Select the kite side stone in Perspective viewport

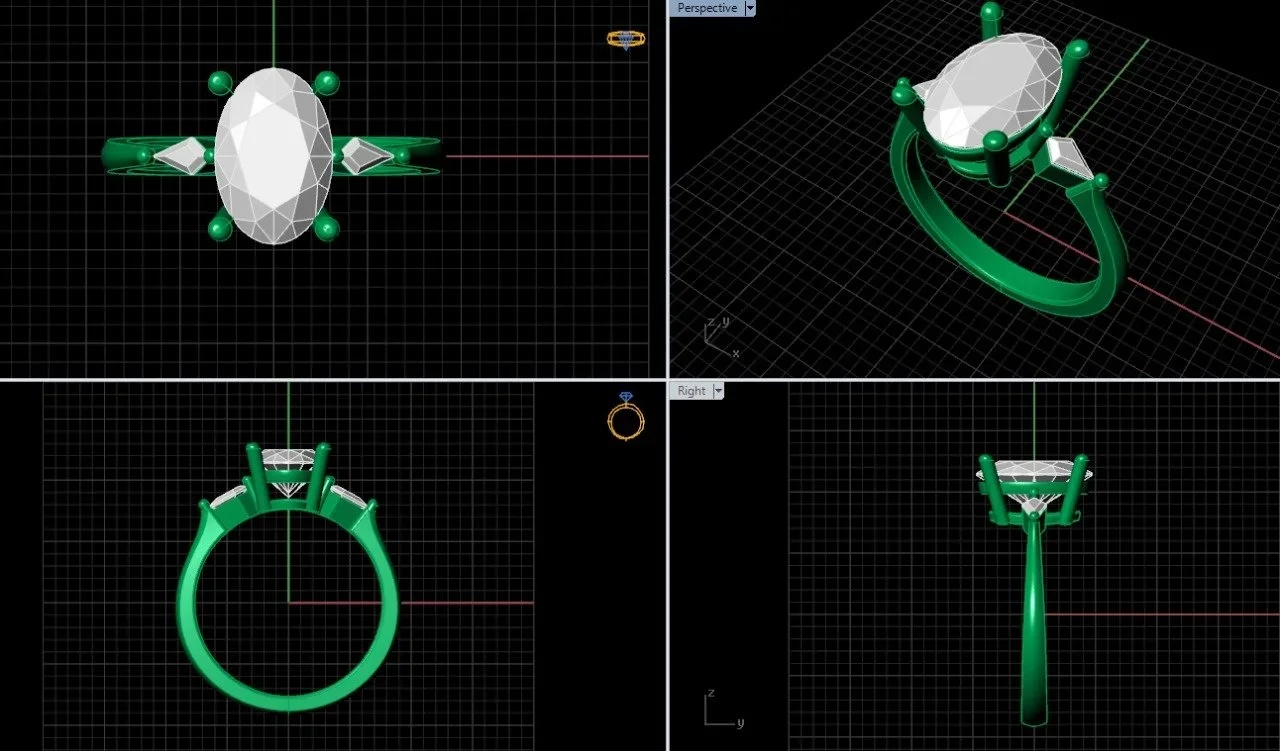click(1068, 159)
